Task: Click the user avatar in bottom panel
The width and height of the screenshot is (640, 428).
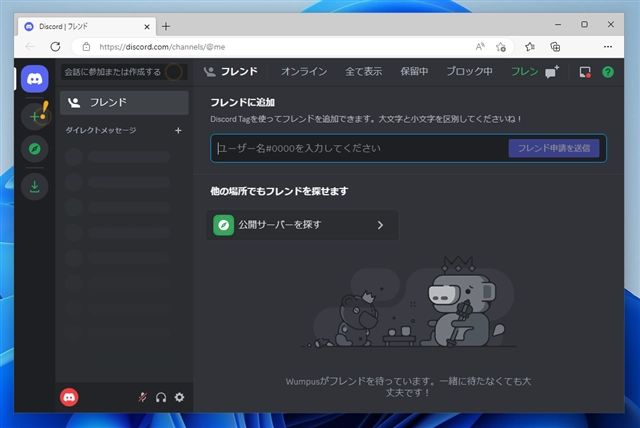Action: pos(69,397)
